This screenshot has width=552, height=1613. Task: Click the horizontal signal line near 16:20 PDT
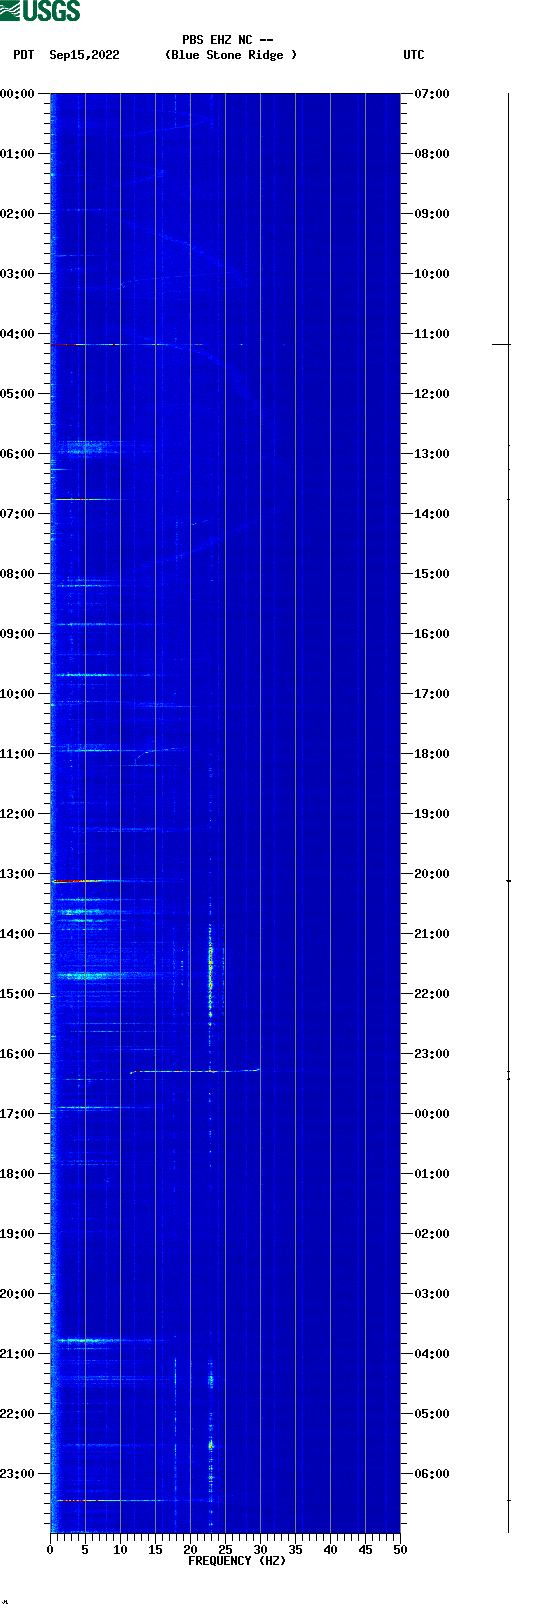click(195, 1071)
